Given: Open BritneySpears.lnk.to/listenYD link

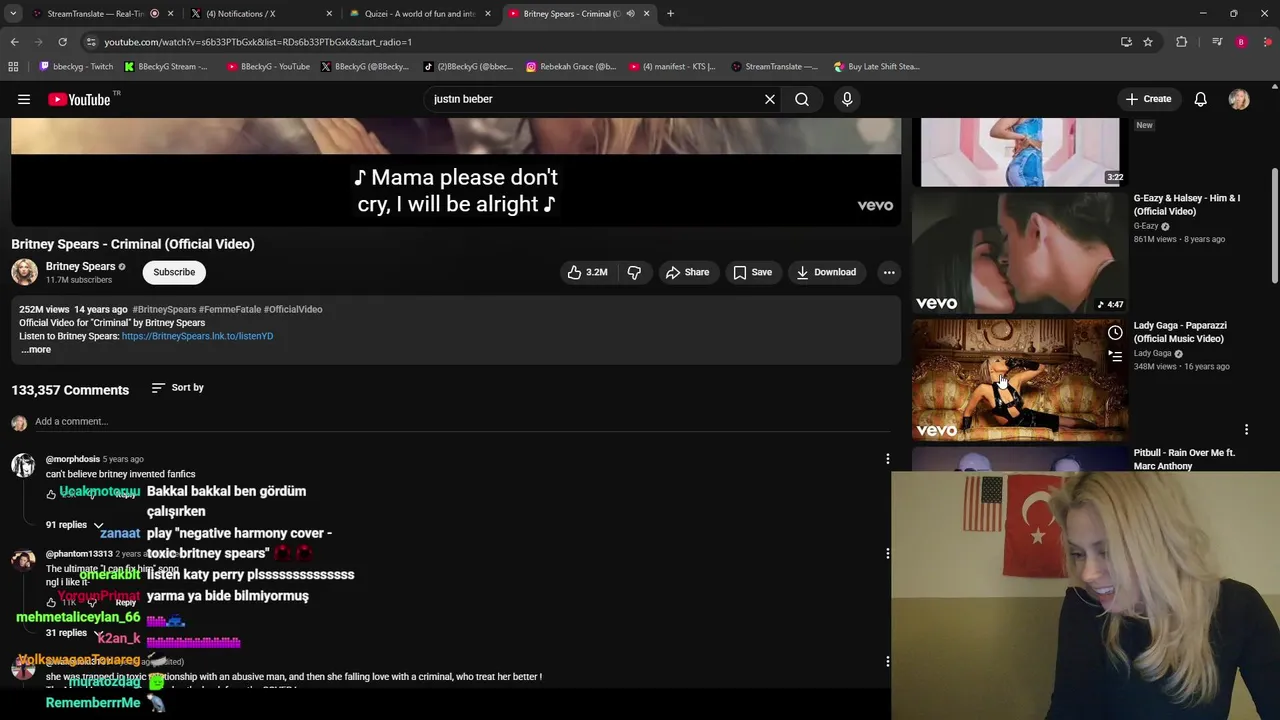Looking at the screenshot, I should pyautogui.click(x=197, y=336).
